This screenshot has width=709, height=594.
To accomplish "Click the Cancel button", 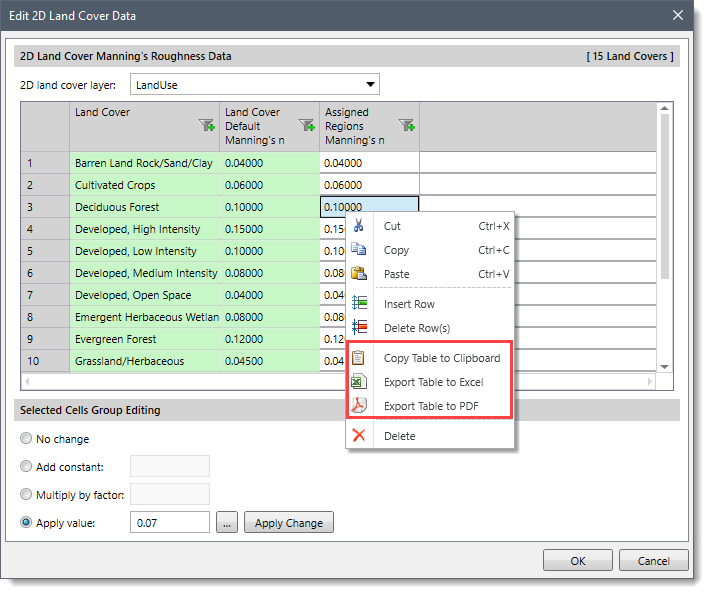I will pos(653,561).
